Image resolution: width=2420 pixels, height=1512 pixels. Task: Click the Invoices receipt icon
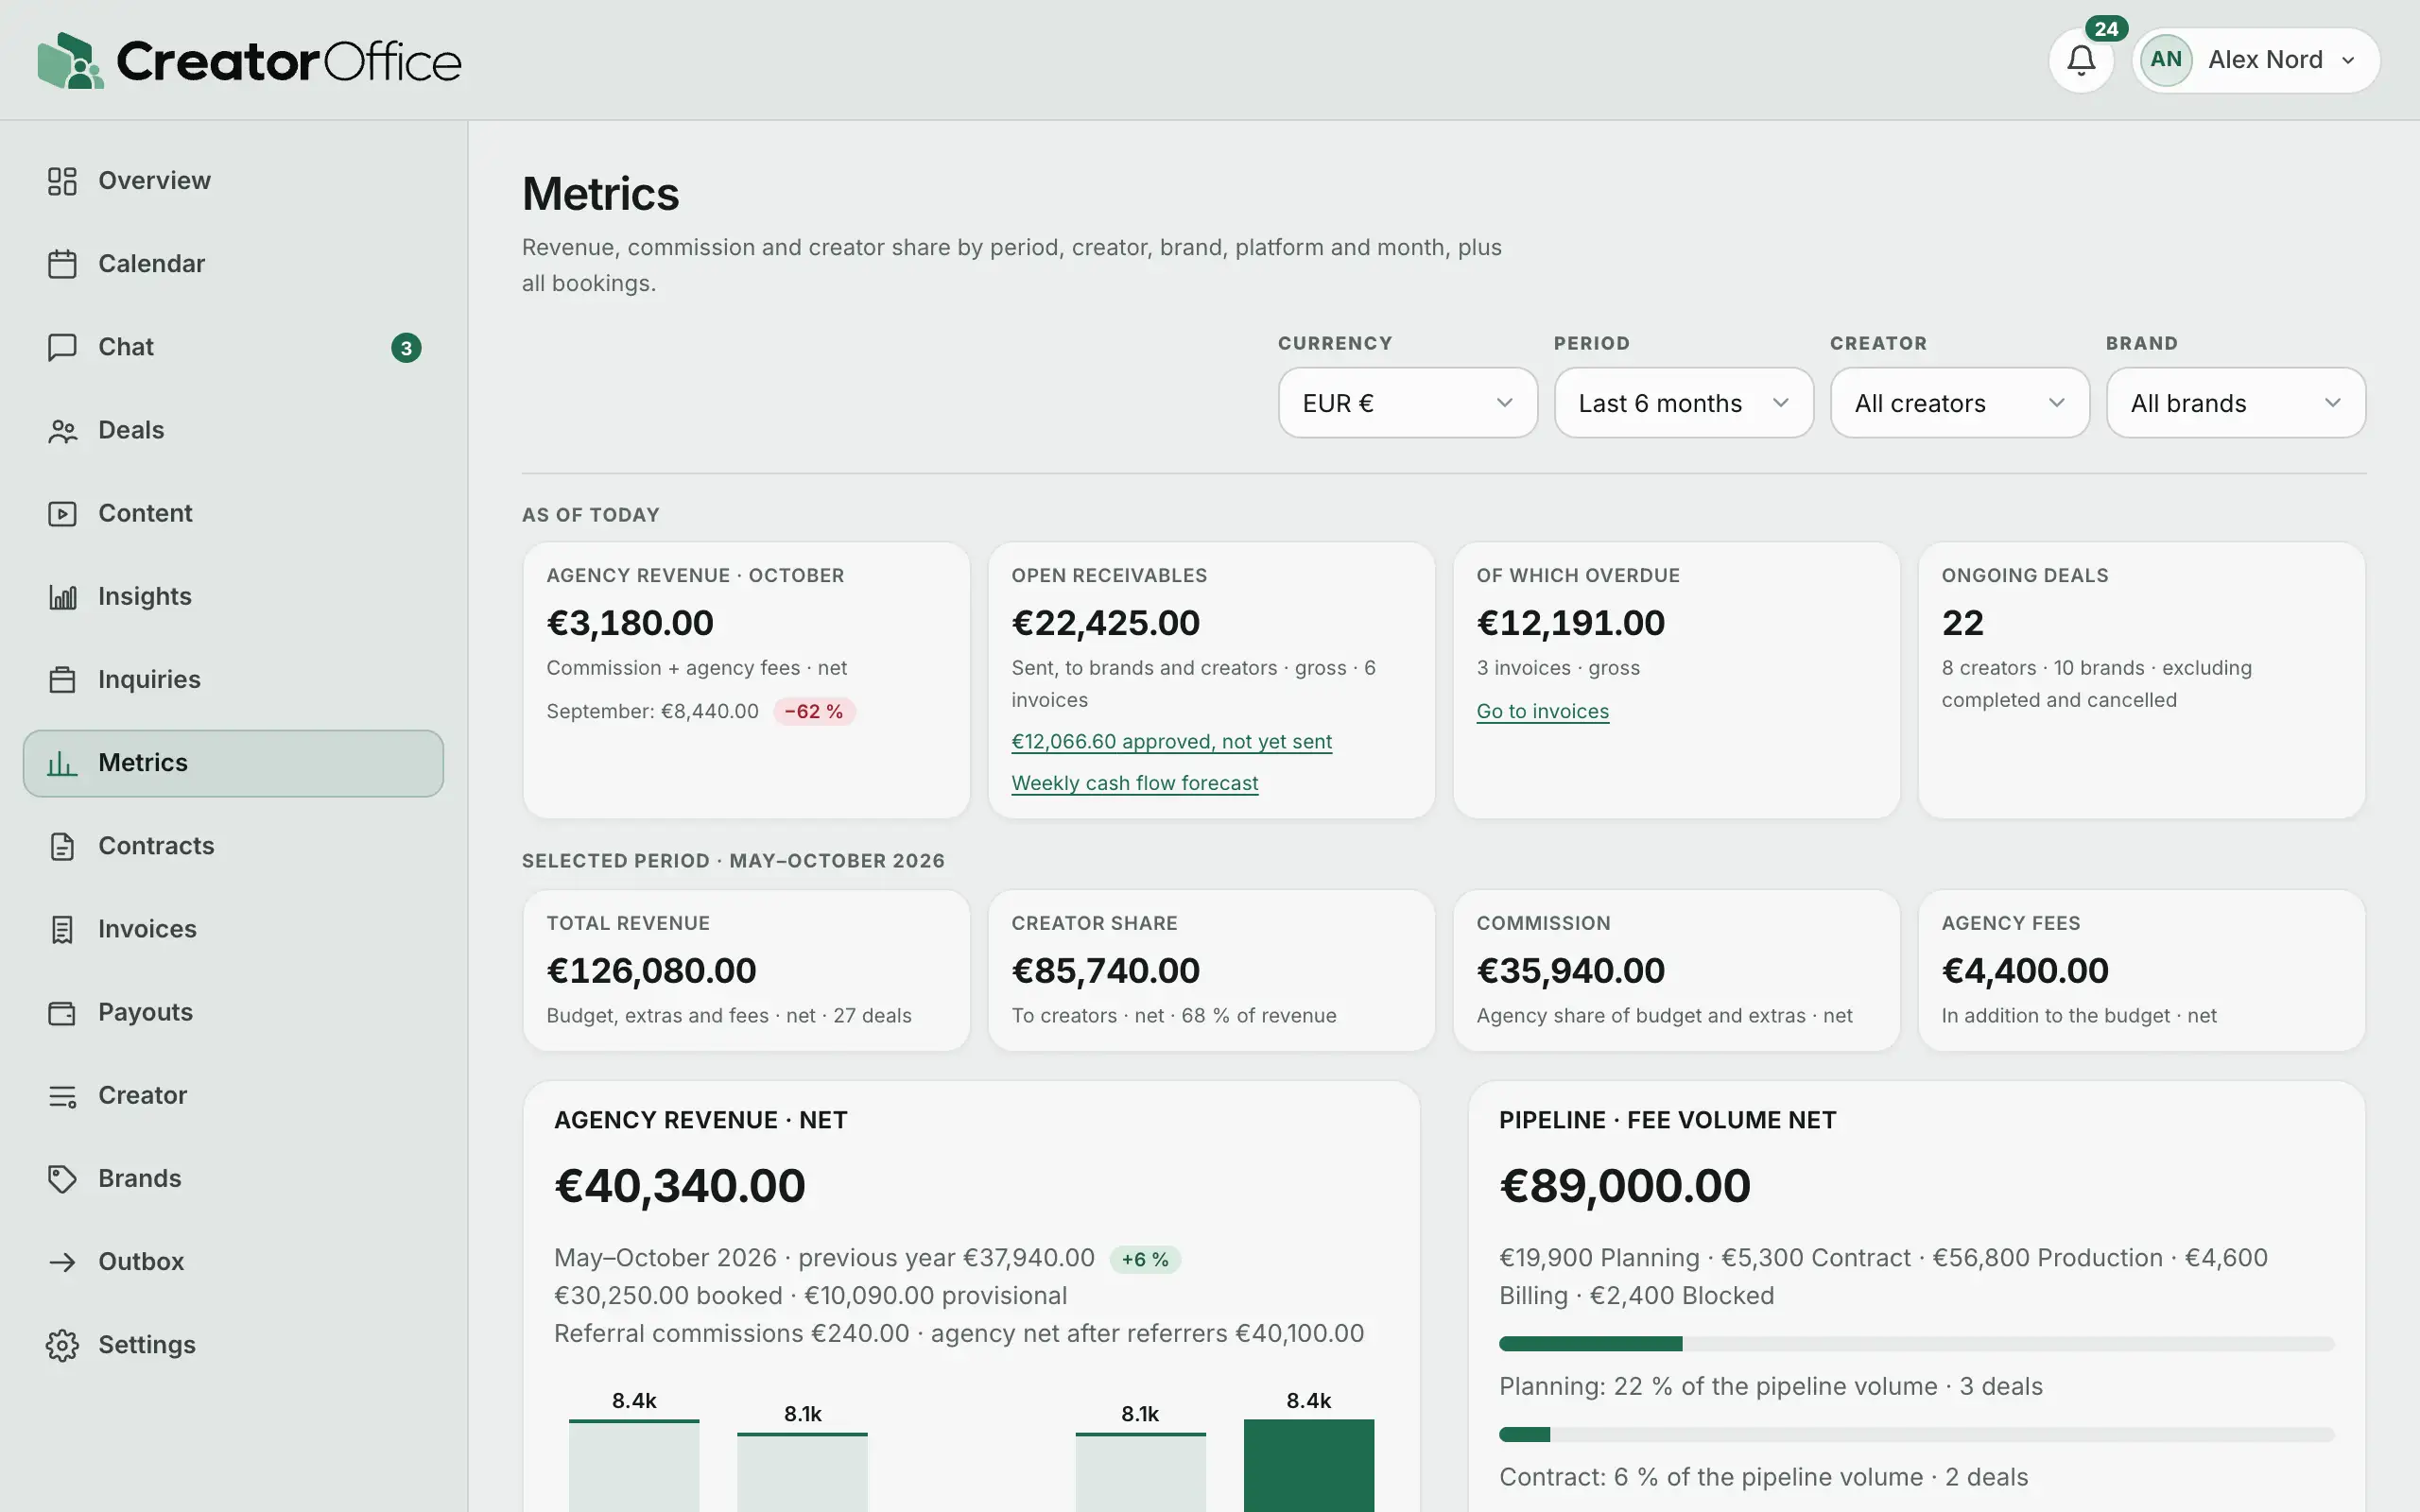point(62,929)
